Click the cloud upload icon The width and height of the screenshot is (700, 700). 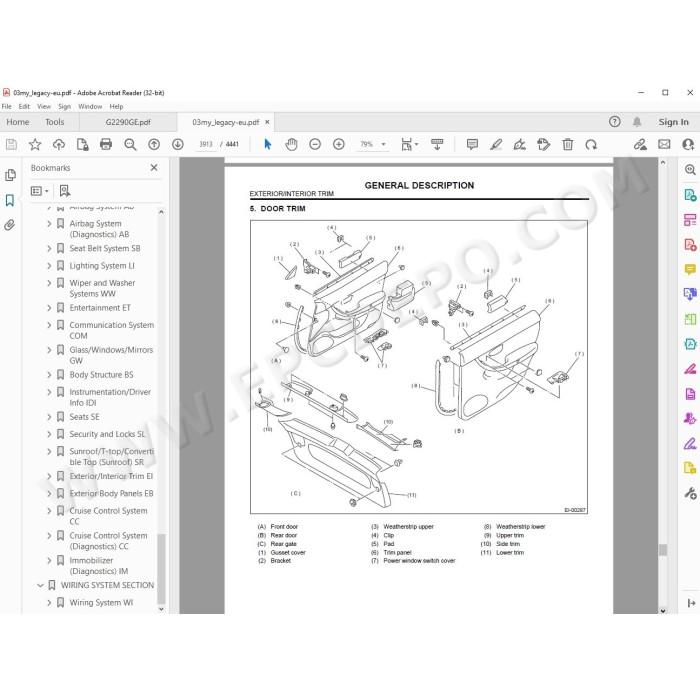(59, 144)
